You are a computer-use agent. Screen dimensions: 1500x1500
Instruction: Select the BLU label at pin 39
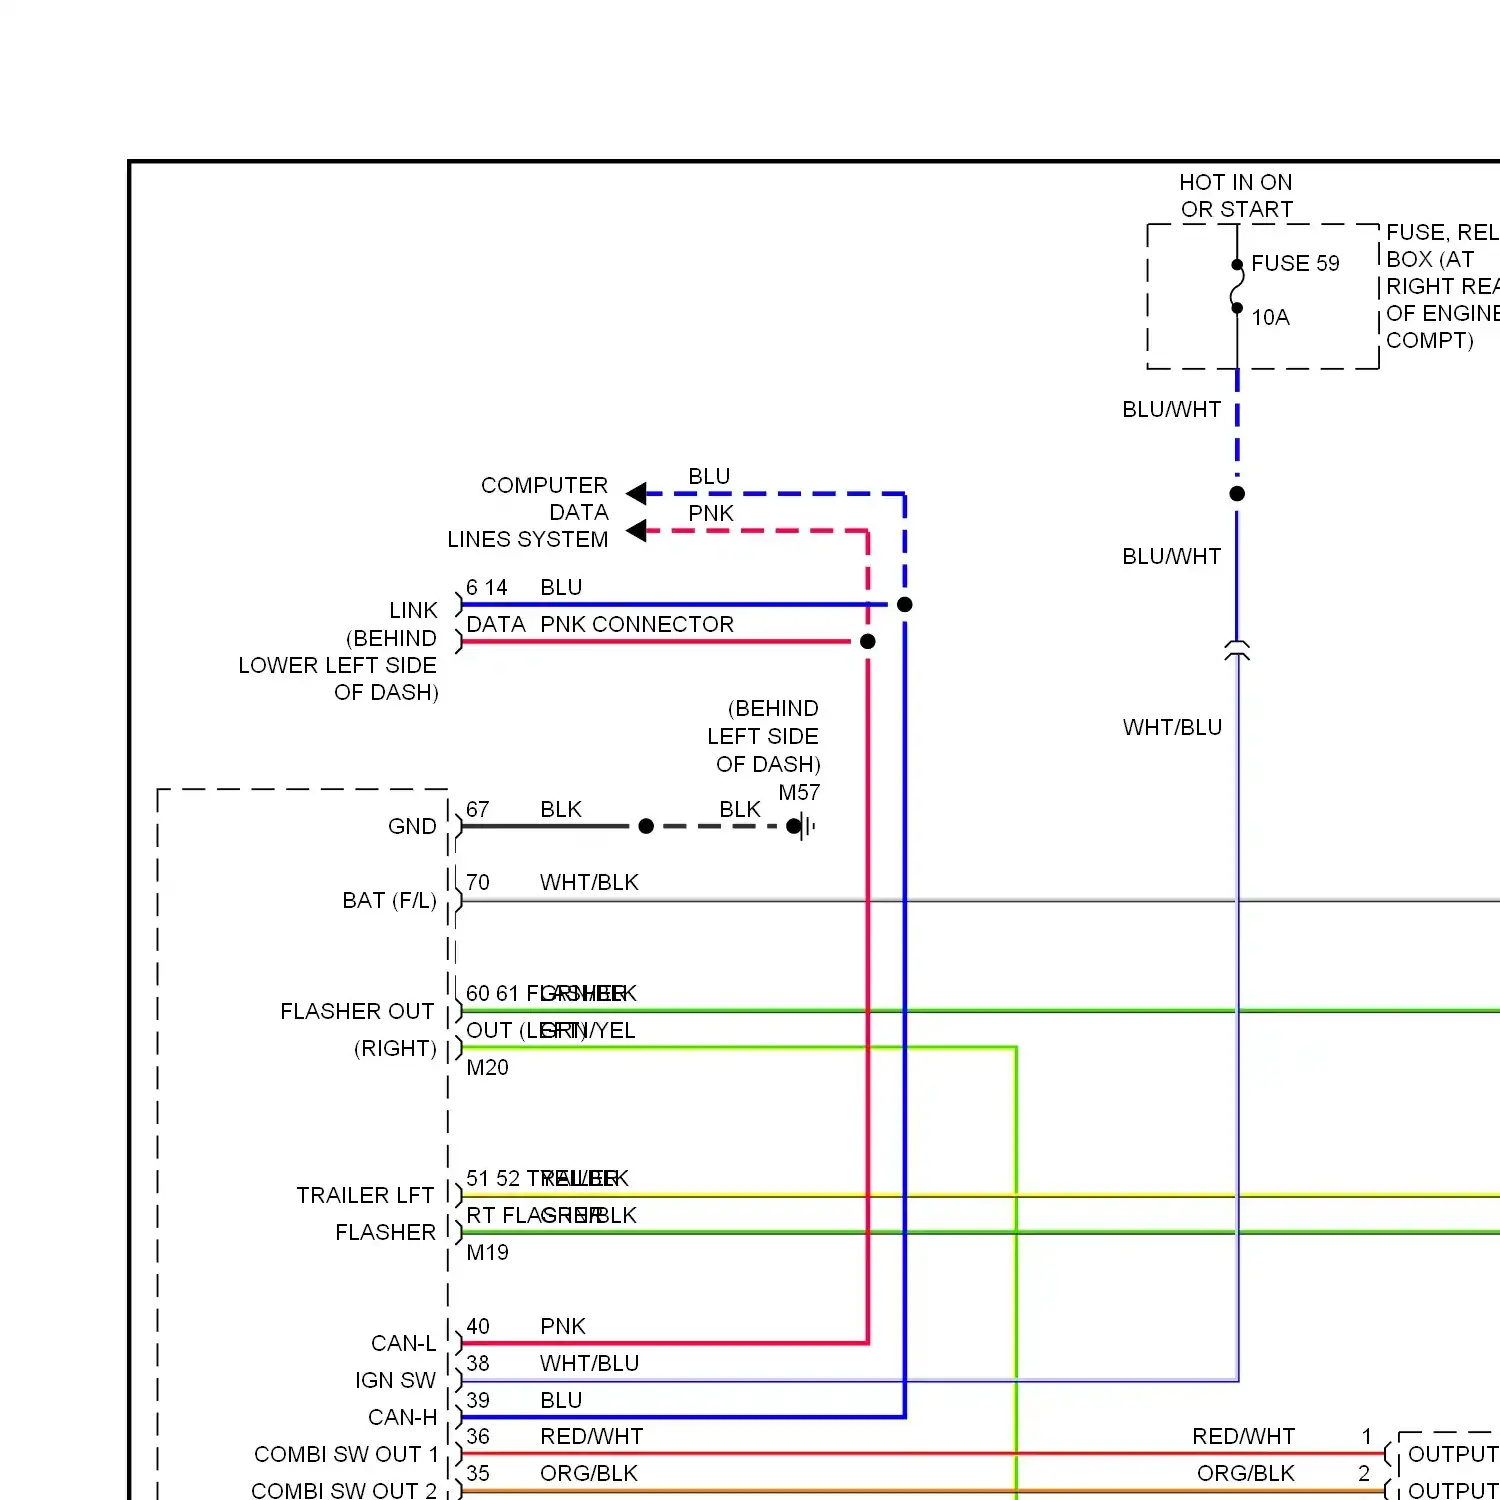[561, 1400]
